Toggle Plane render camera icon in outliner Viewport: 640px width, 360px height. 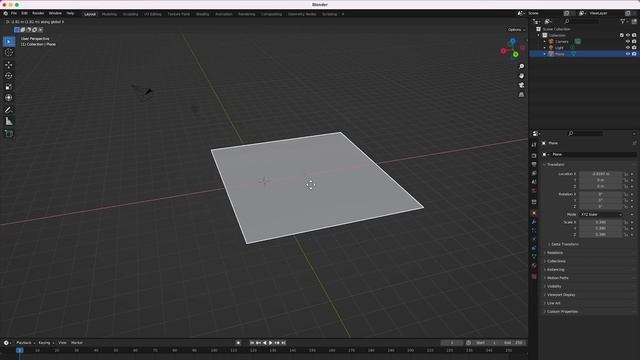[x=634, y=54]
